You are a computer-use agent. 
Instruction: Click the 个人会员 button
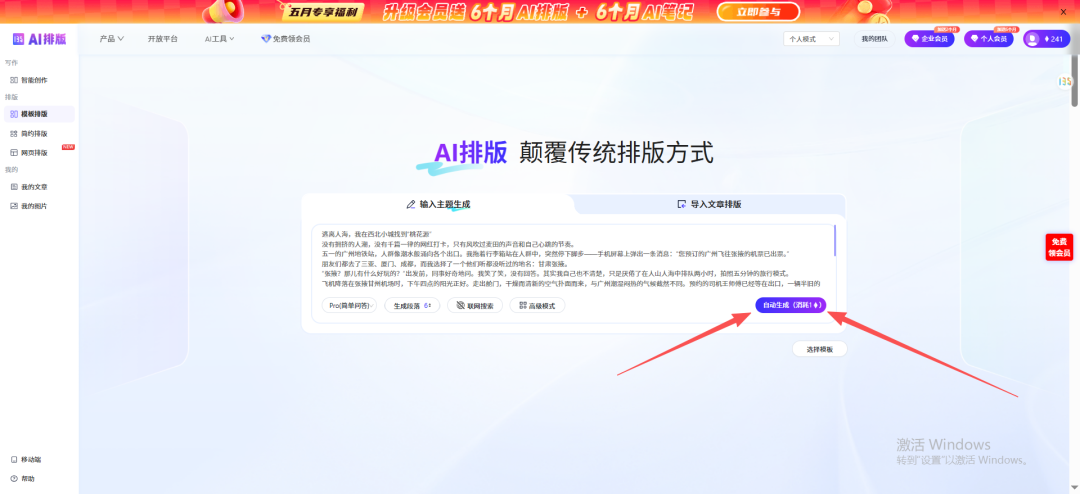tap(989, 39)
